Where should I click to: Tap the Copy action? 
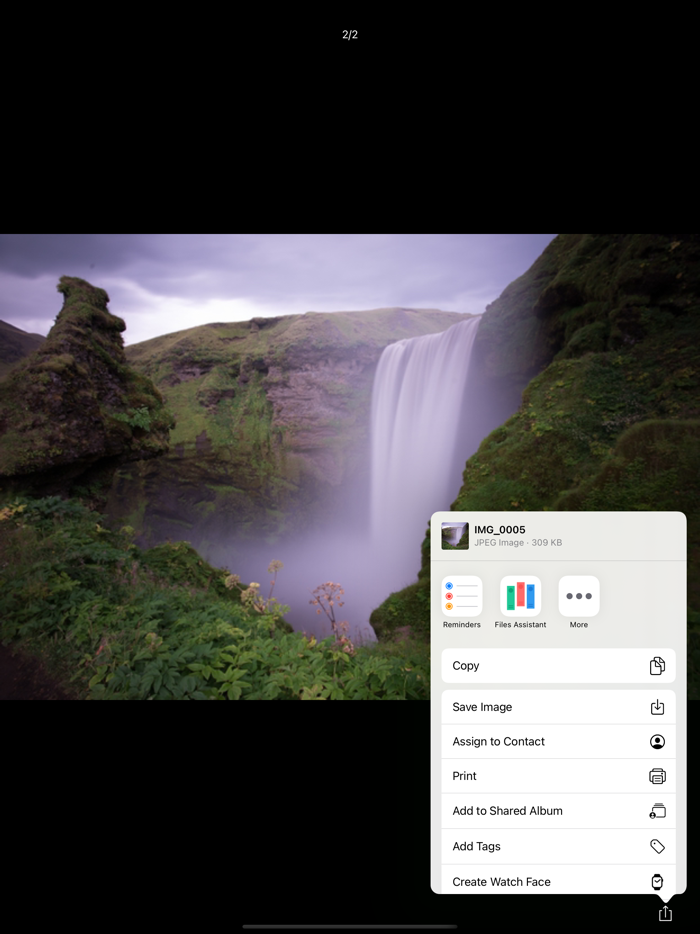point(558,666)
